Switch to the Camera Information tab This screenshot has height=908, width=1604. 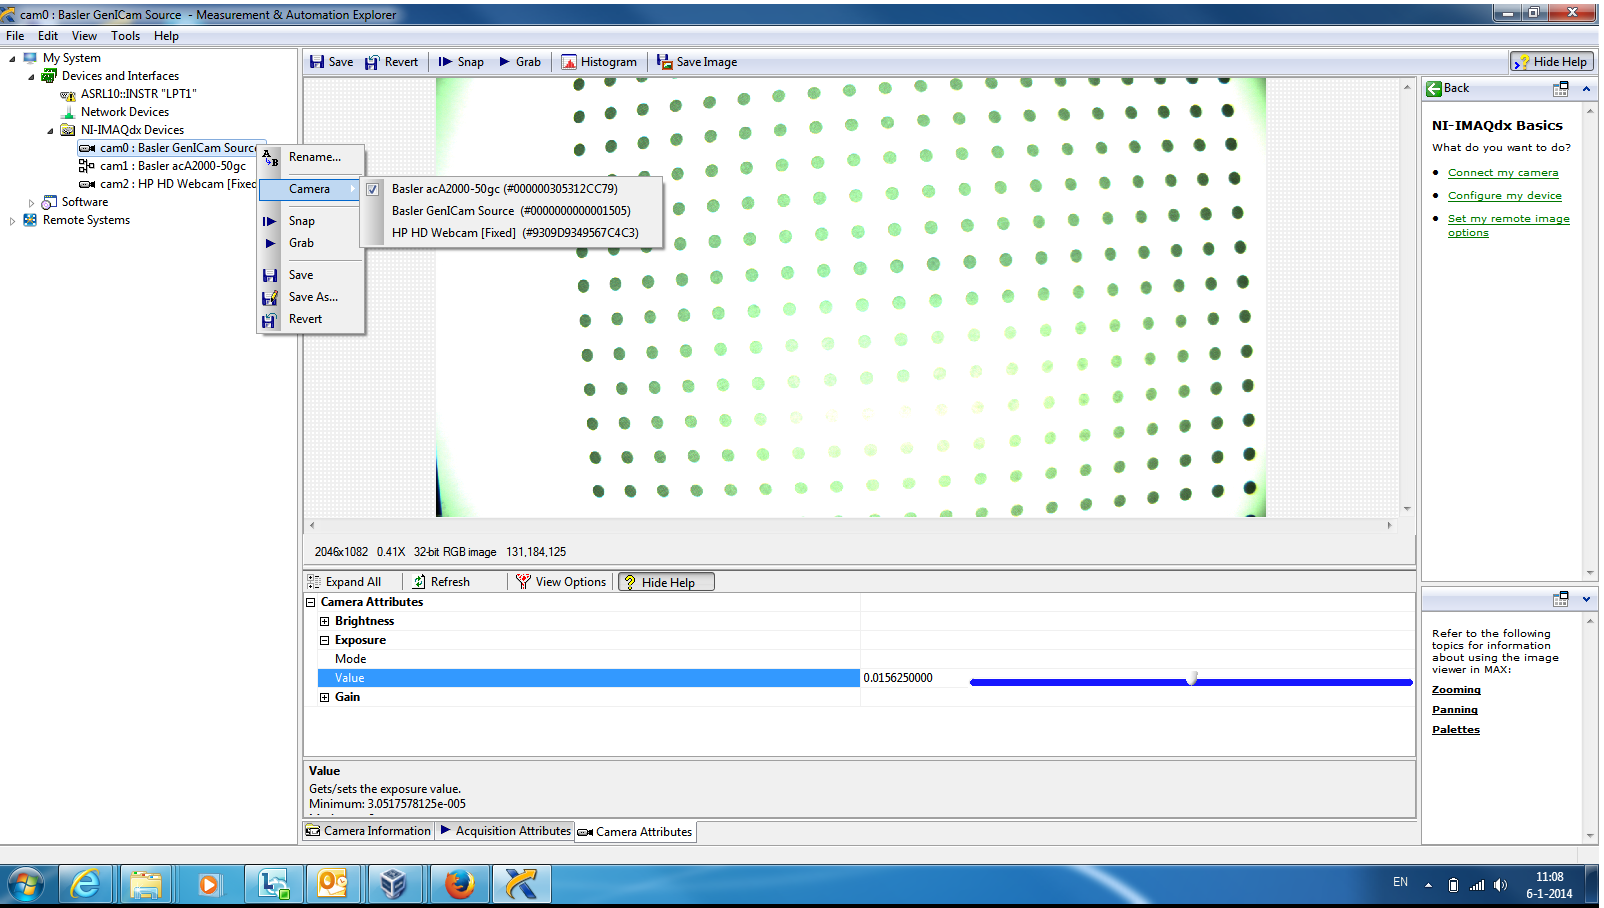368,831
